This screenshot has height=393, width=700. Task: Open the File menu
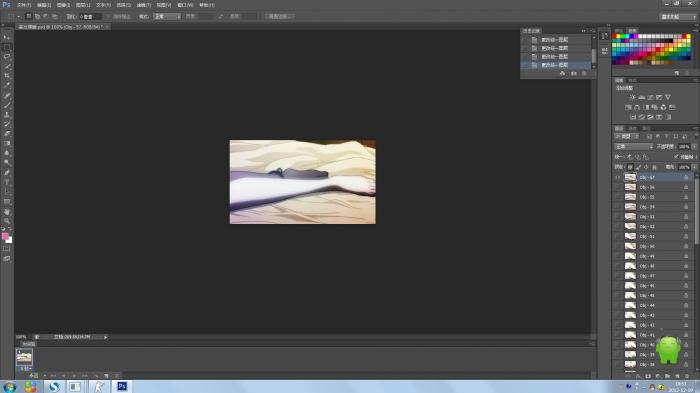point(24,5)
